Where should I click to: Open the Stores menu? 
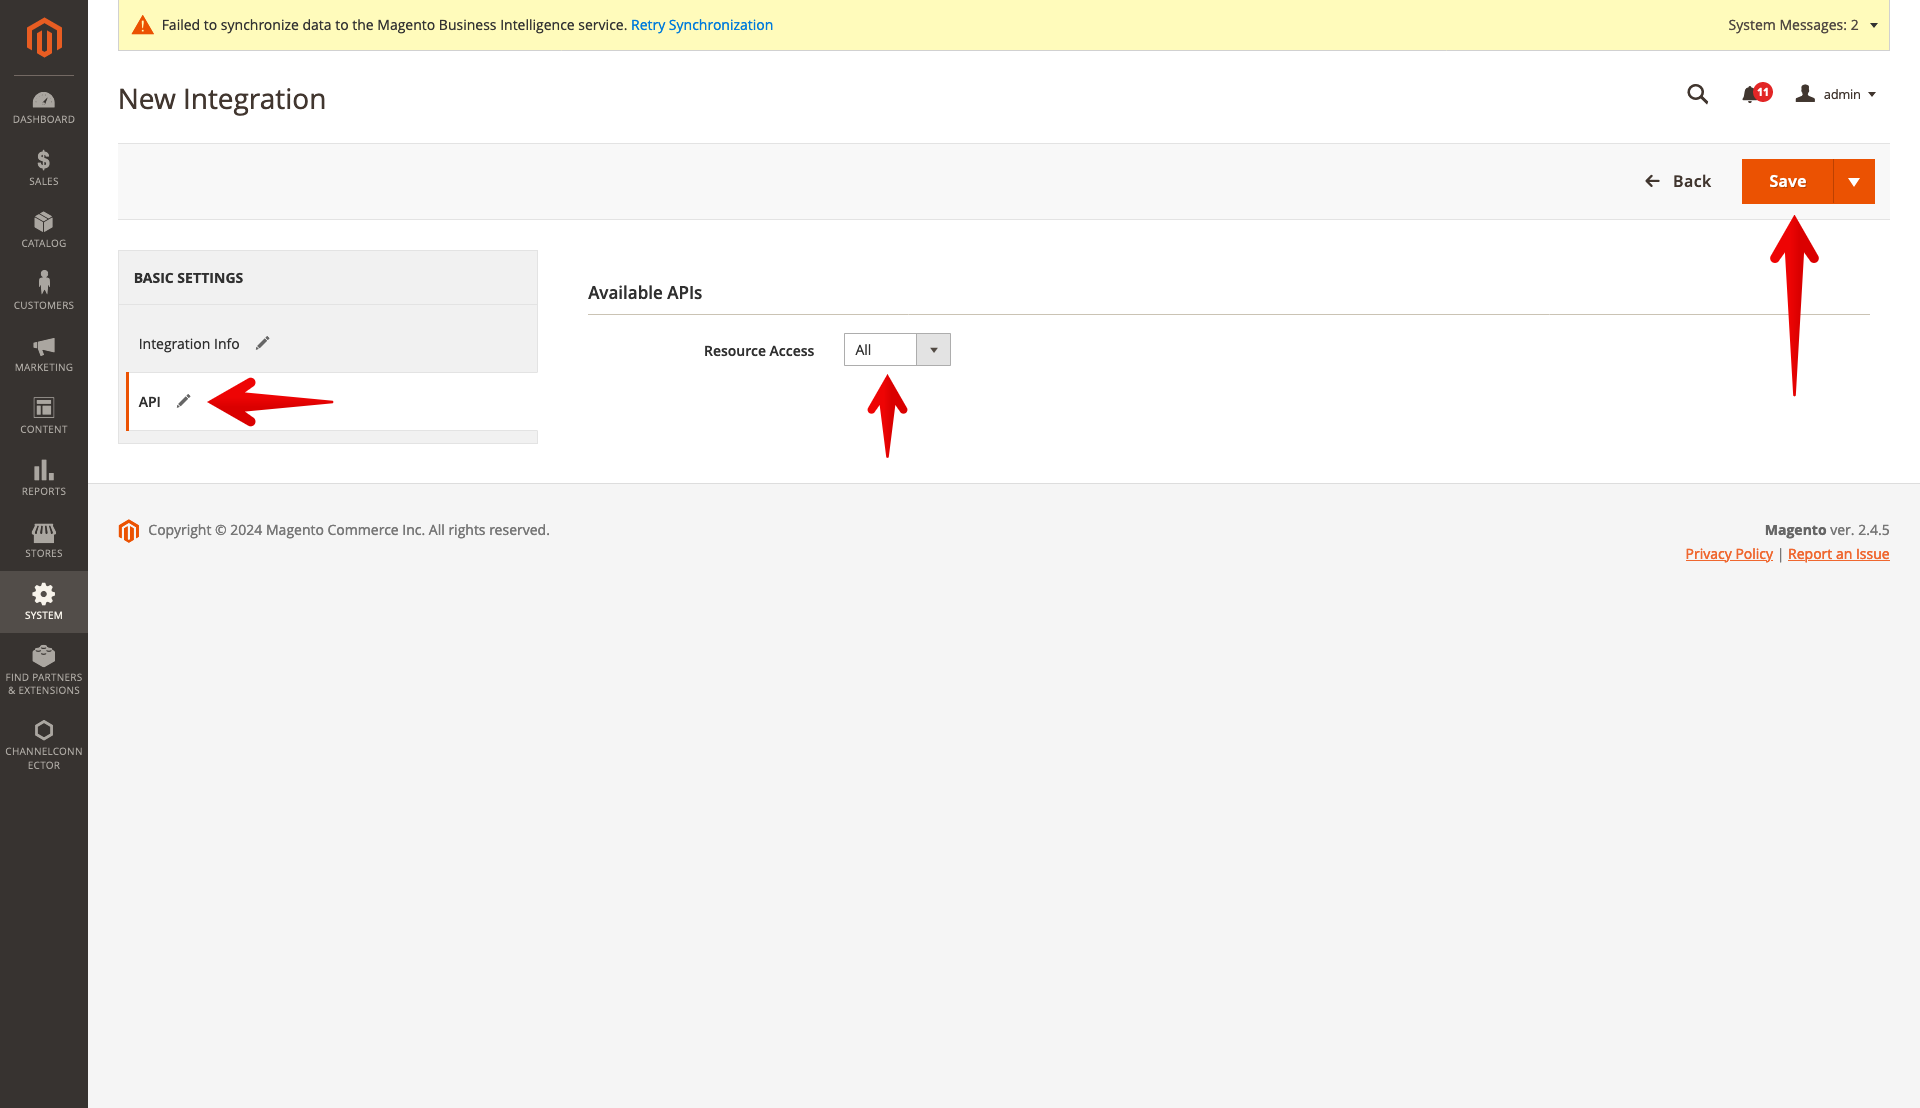click(x=44, y=541)
